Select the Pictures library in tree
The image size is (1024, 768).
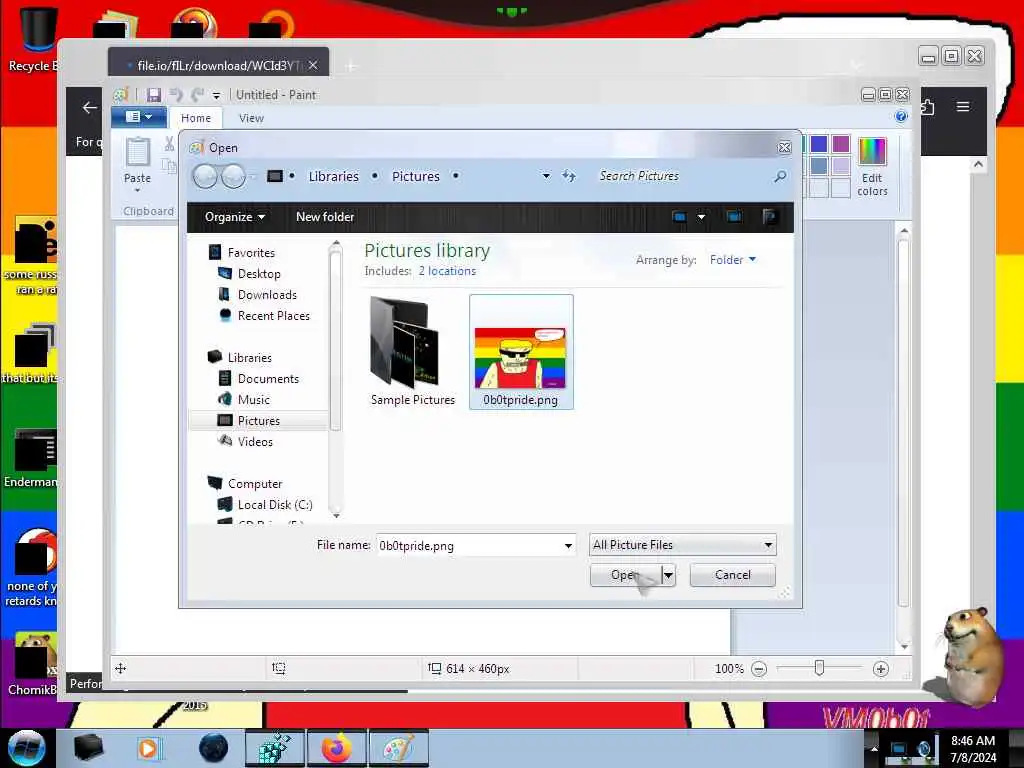tap(259, 421)
